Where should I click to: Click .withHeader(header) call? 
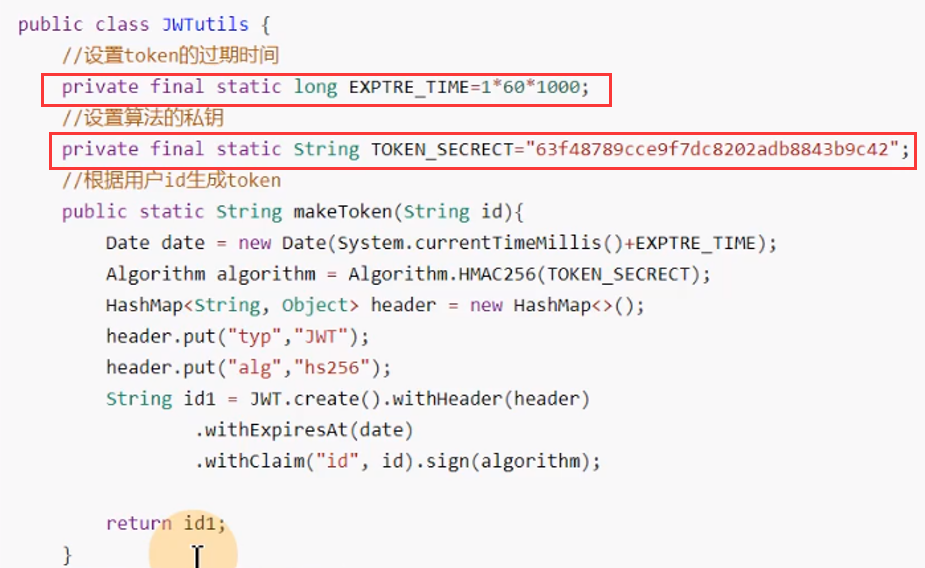point(486,399)
